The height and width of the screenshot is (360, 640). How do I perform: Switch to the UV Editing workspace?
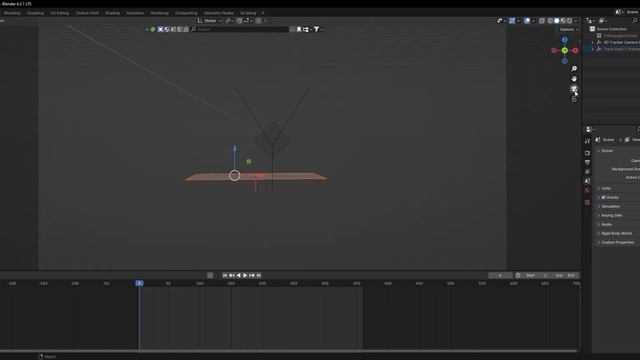pyautogui.click(x=60, y=13)
